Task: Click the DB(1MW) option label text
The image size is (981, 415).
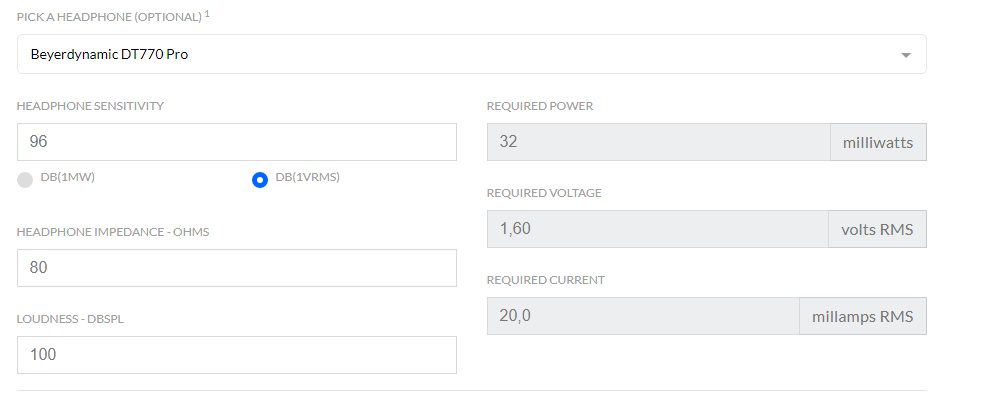Action: pos(67,177)
